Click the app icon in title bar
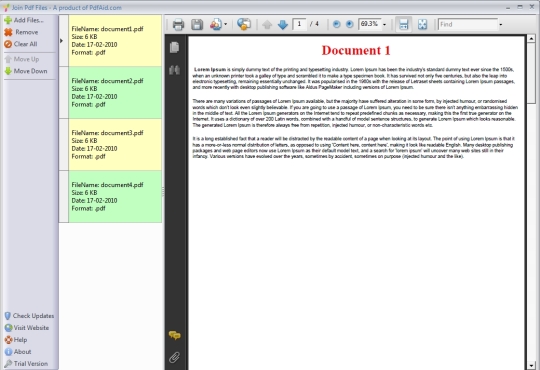The image size is (540, 370). (x=6, y=8)
